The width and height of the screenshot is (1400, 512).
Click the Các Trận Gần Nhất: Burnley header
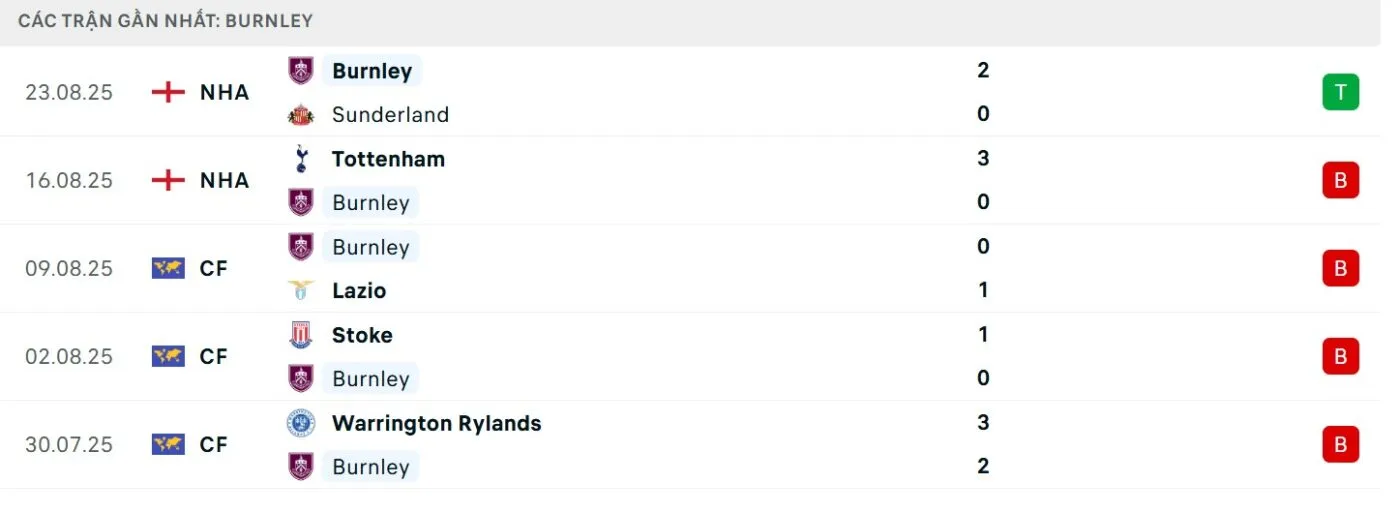point(165,21)
